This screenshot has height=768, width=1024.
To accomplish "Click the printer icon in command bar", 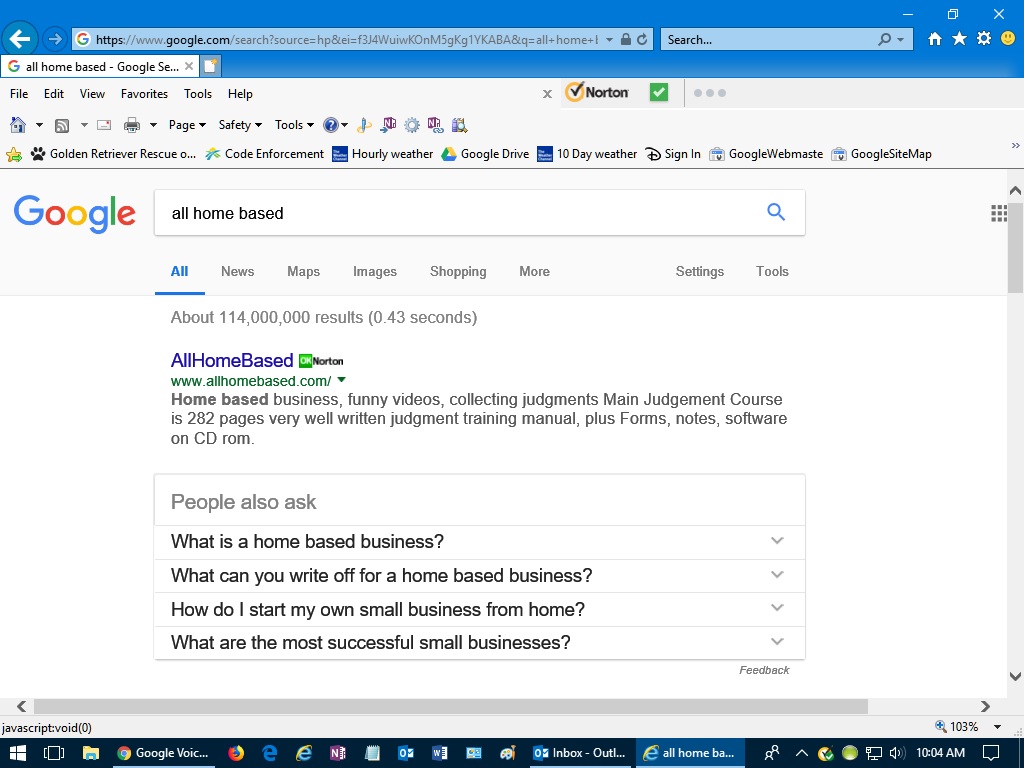I will click(x=131, y=125).
